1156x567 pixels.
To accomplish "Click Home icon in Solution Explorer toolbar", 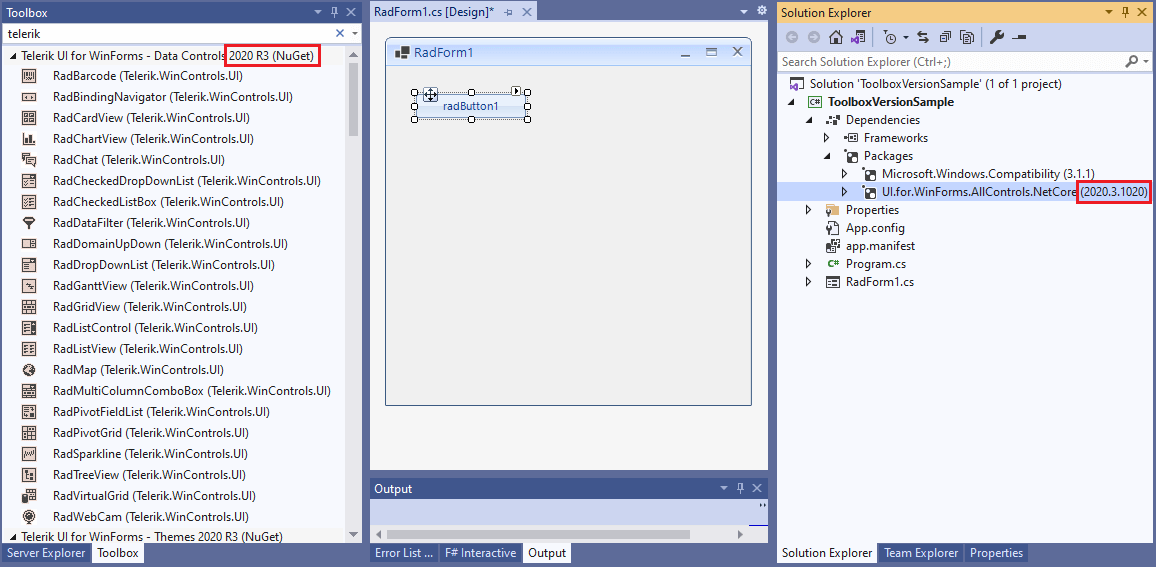I will click(x=835, y=37).
